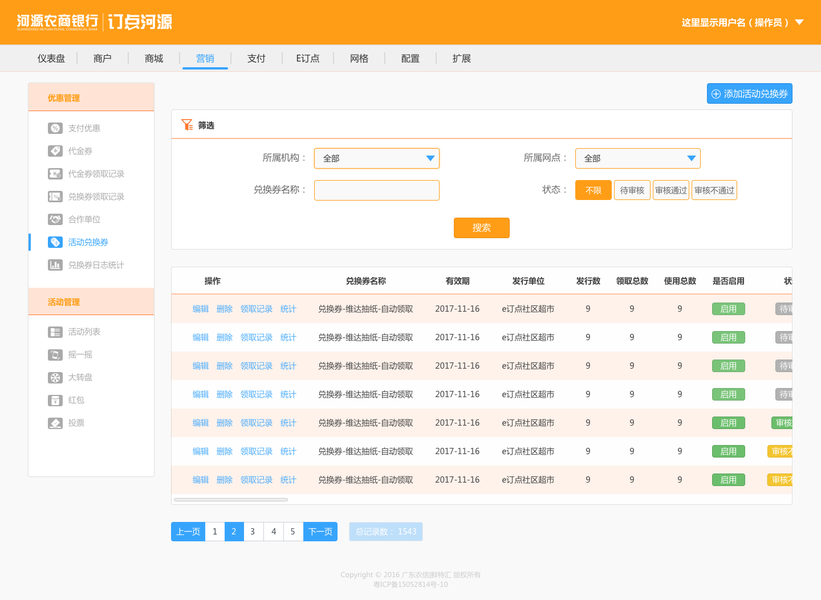821x600 pixels.
Task: Open the 摇一摇 sidebar icon
Action: [x=55, y=354]
